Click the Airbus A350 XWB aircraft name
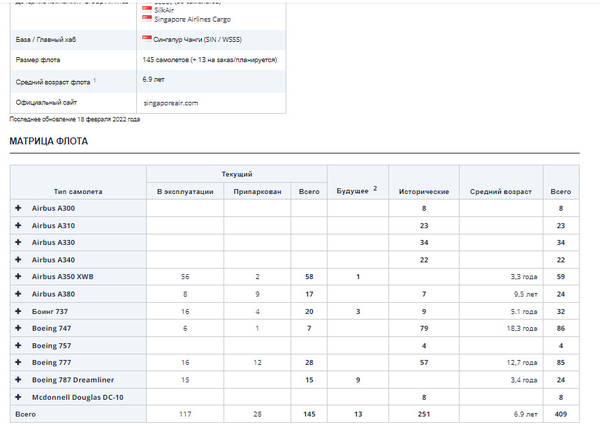The height and width of the screenshot is (427, 600). pyautogui.click(x=62, y=276)
